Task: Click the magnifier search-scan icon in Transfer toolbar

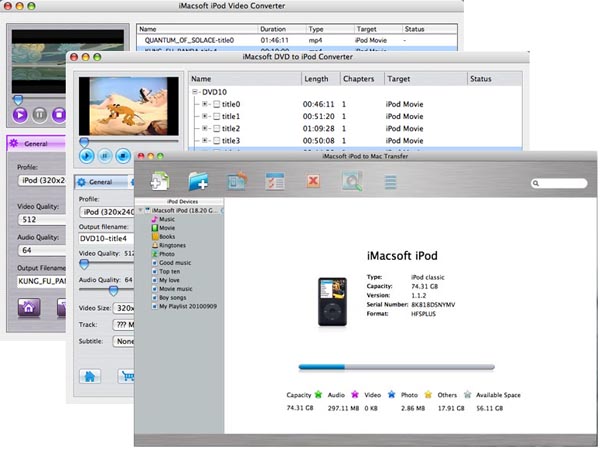Action: 352,181
